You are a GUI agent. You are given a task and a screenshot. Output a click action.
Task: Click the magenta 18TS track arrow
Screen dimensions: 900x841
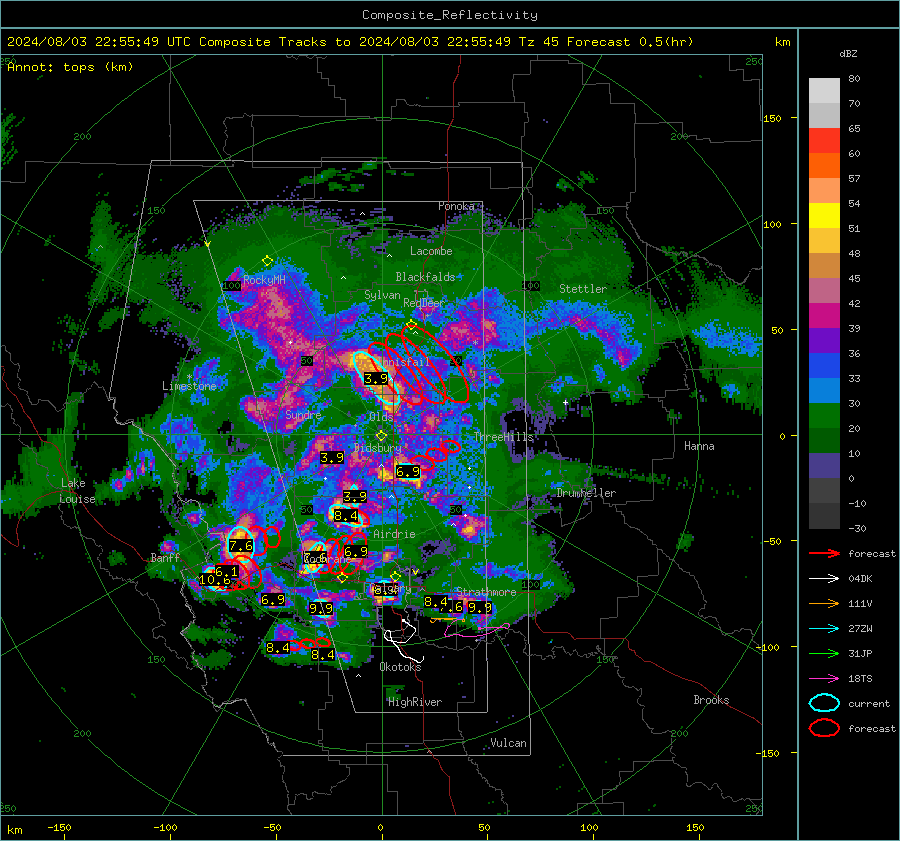(824, 679)
